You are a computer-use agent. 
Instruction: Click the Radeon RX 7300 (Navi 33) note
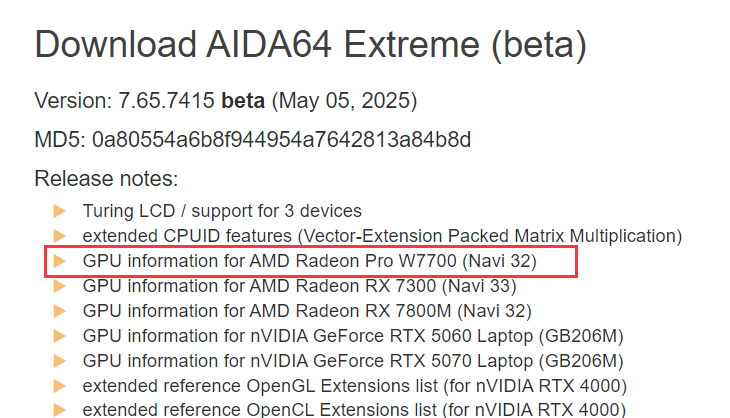(299, 286)
